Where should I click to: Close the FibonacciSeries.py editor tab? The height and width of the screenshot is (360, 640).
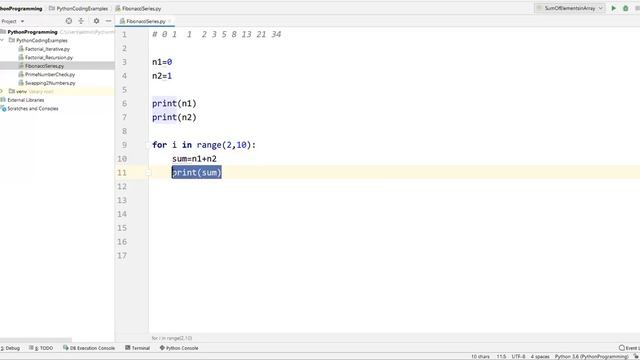click(x=169, y=21)
